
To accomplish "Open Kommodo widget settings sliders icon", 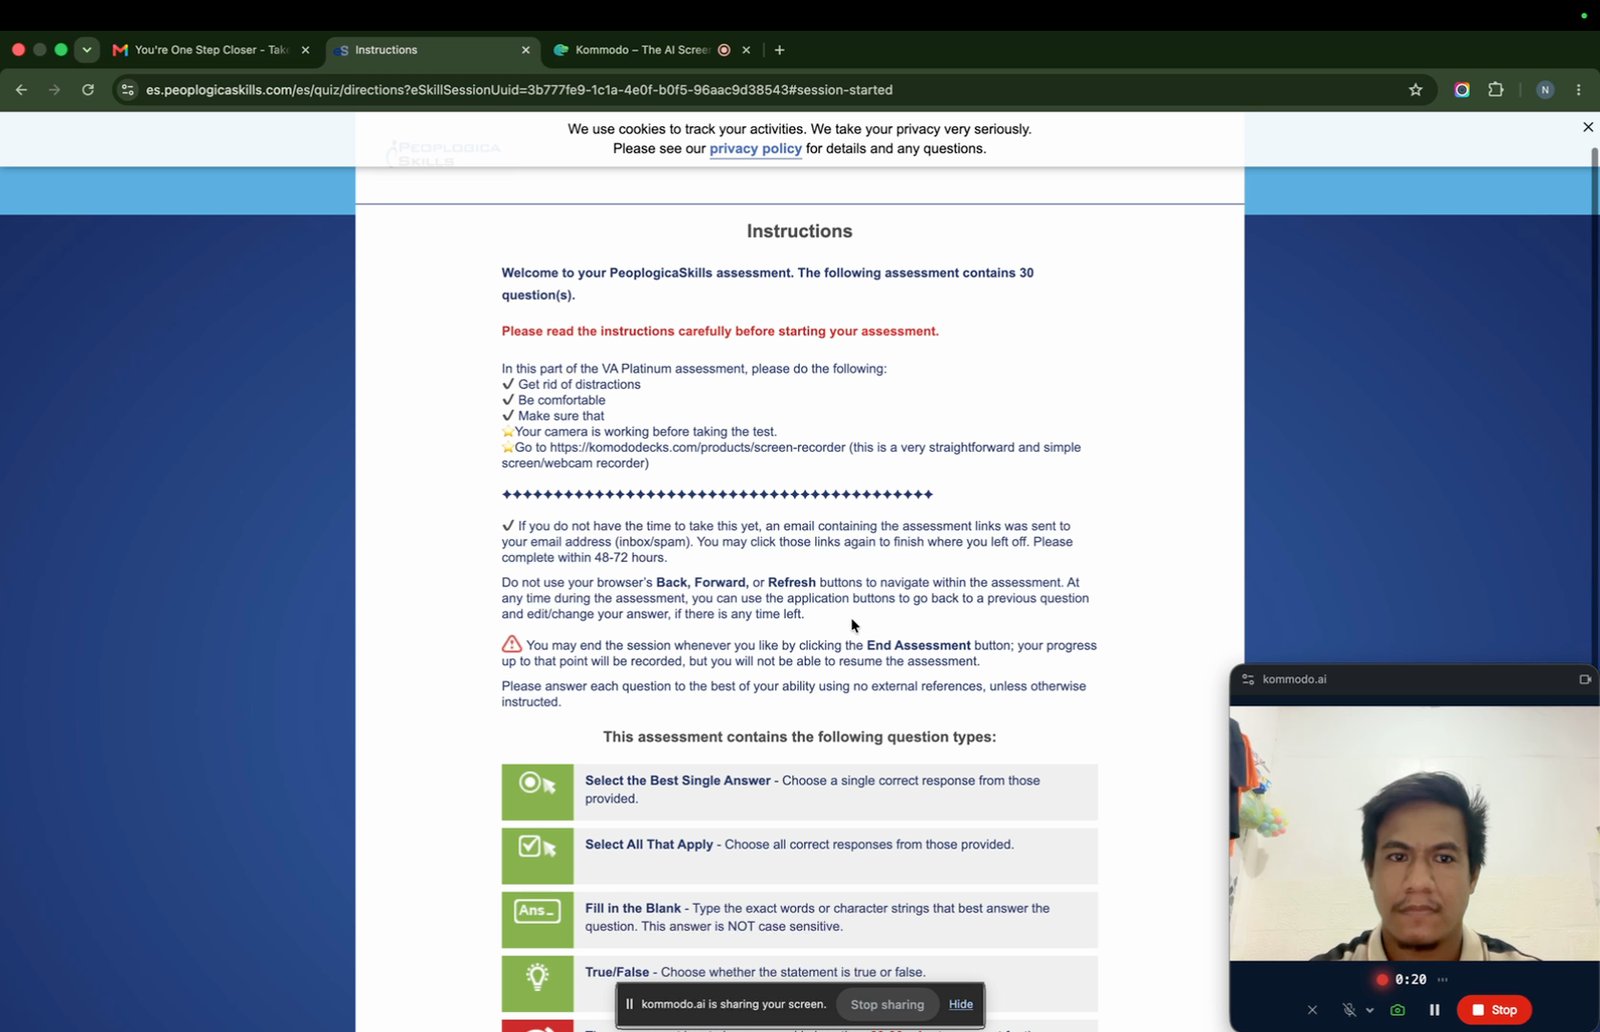I will (x=1248, y=679).
